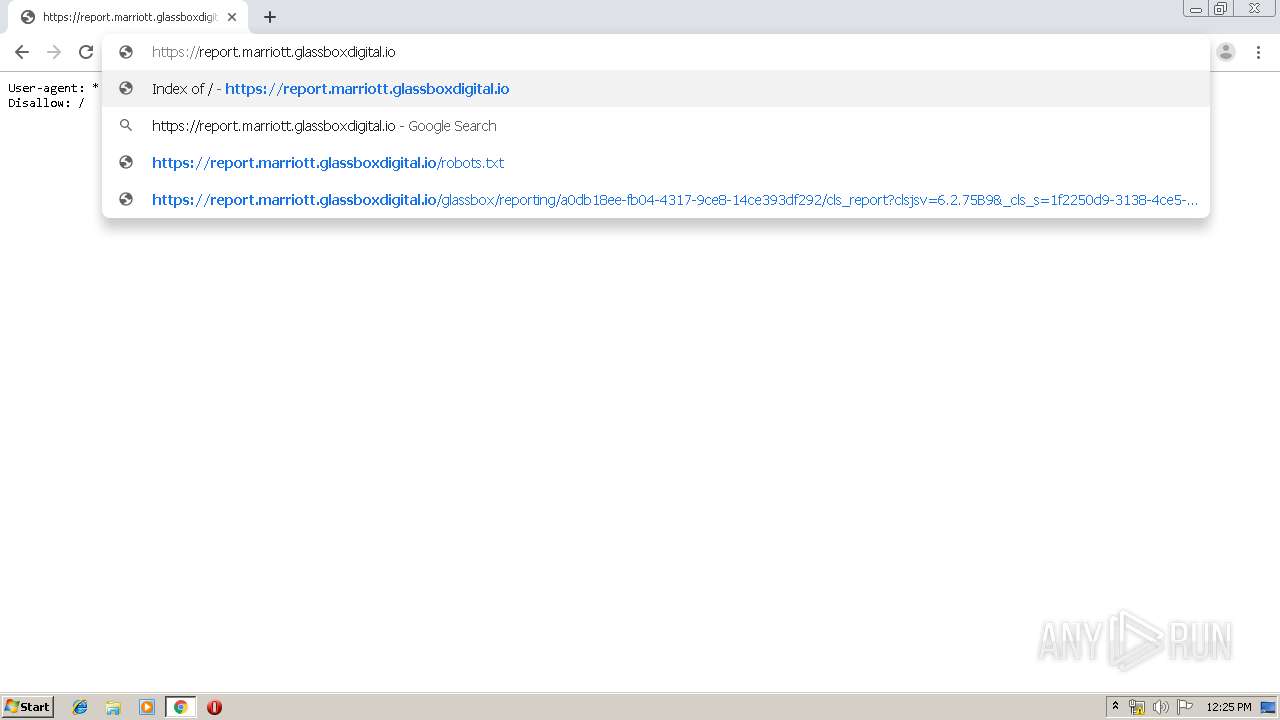This screenshot has width=1280, height=720.
Task: Show hidden system tray icons
Action: point(1115,707)
